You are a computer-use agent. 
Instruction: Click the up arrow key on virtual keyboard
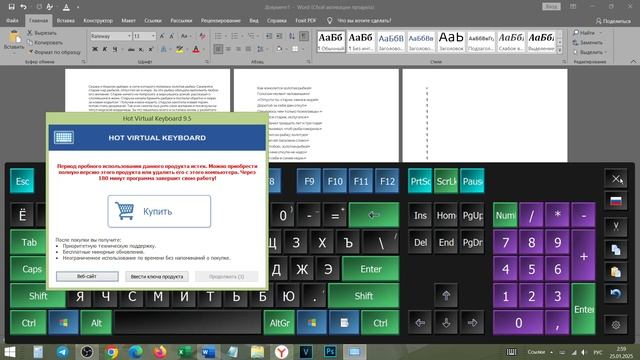(x=446, y=296)
